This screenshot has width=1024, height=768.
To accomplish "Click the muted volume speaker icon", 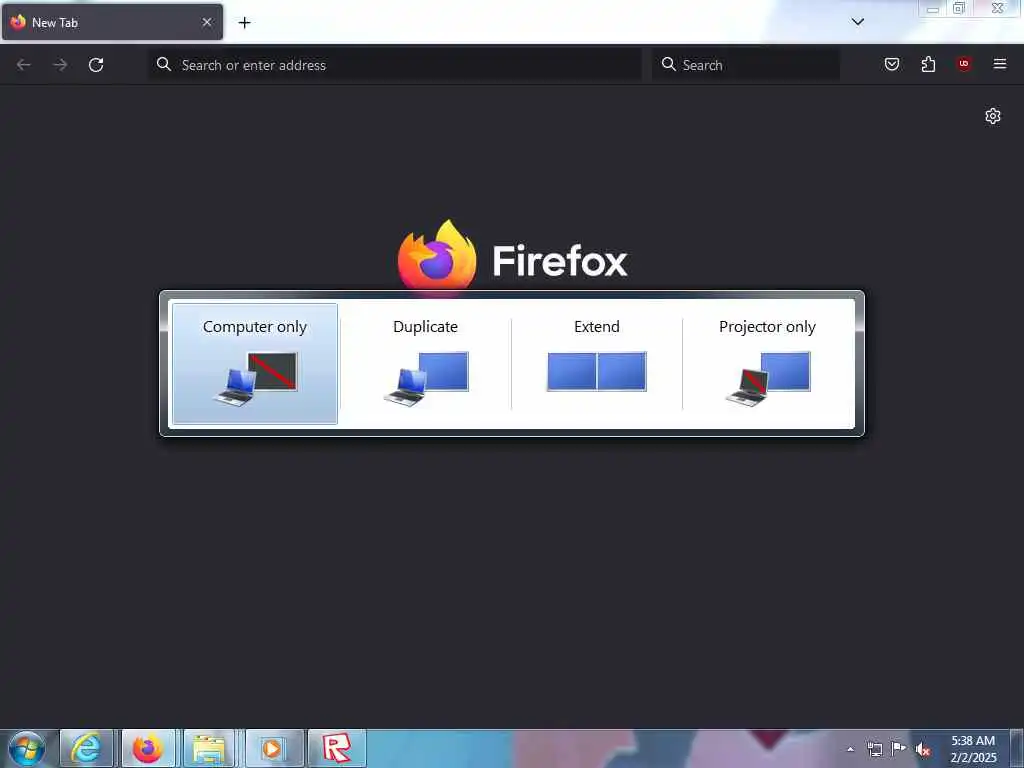I will pyautogui.click(x=923, y=750).
